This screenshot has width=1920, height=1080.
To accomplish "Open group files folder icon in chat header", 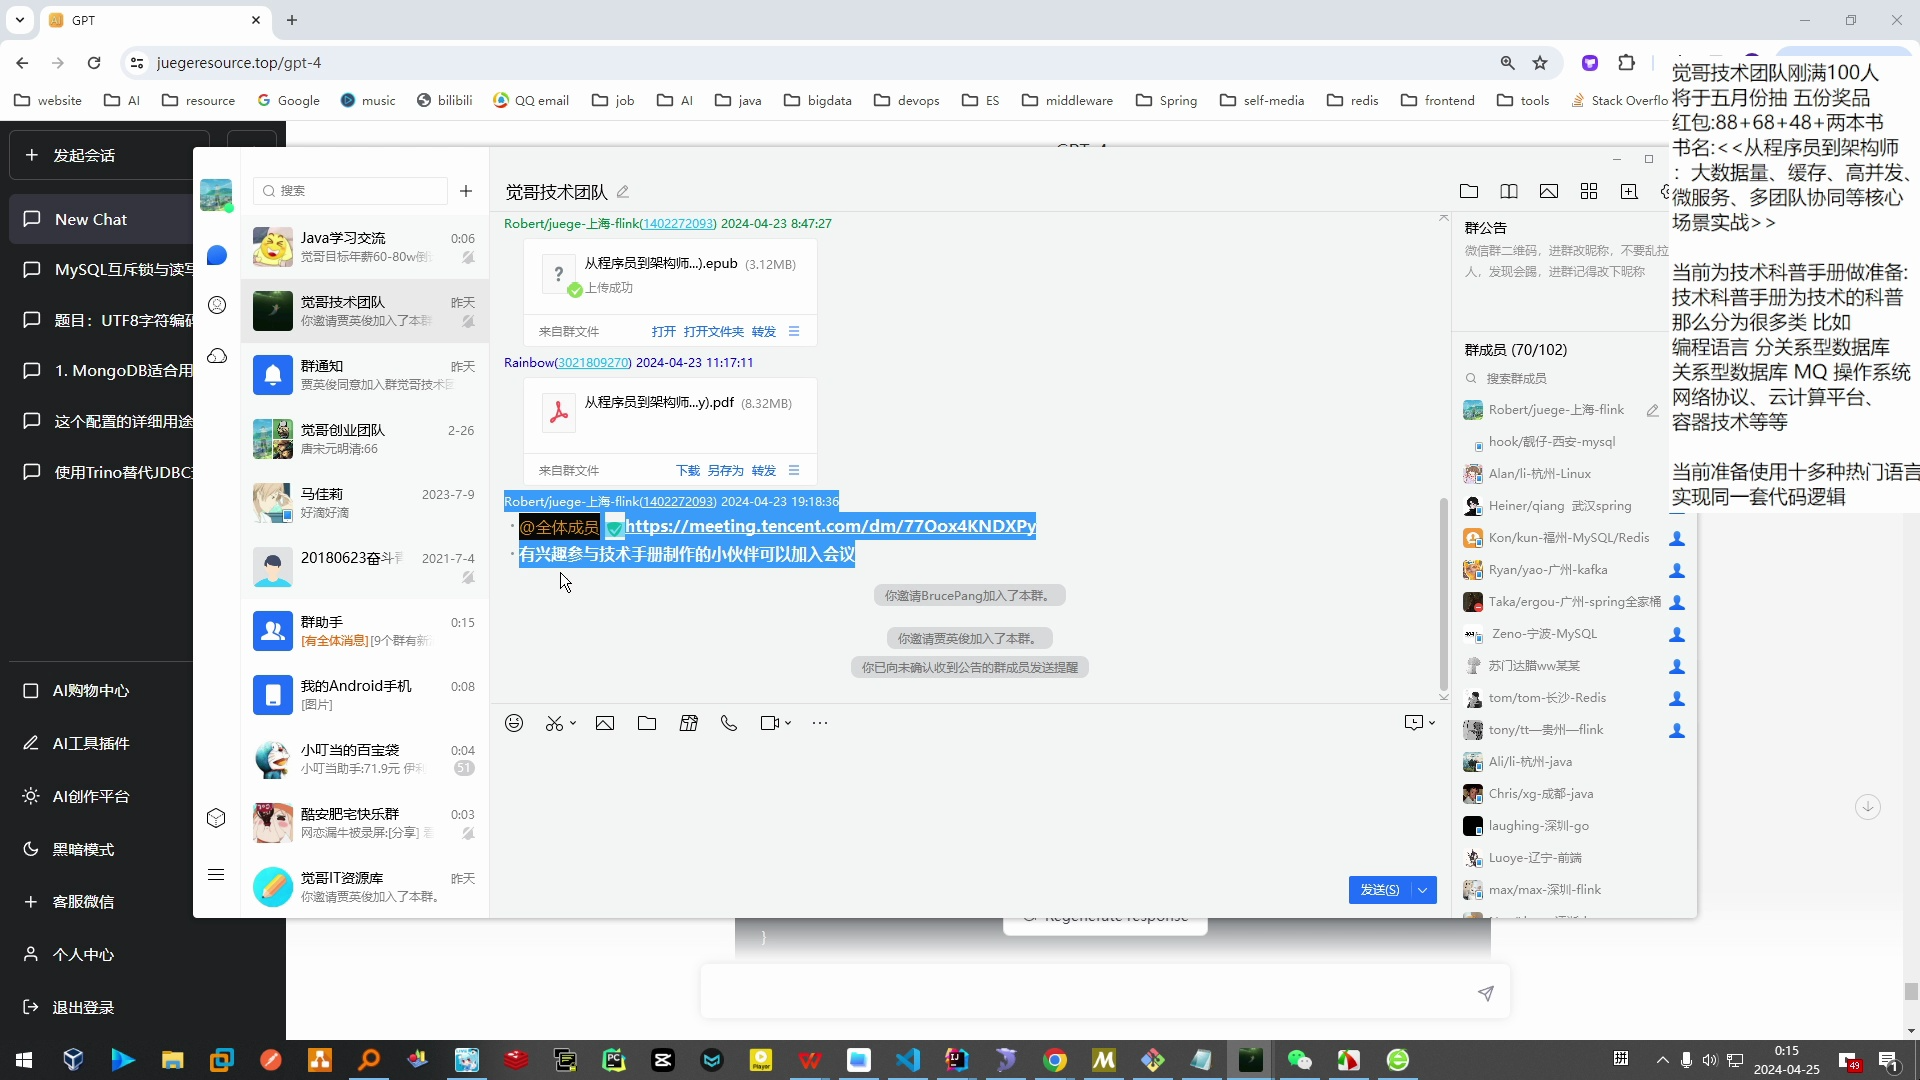I will click(1469, 191).
